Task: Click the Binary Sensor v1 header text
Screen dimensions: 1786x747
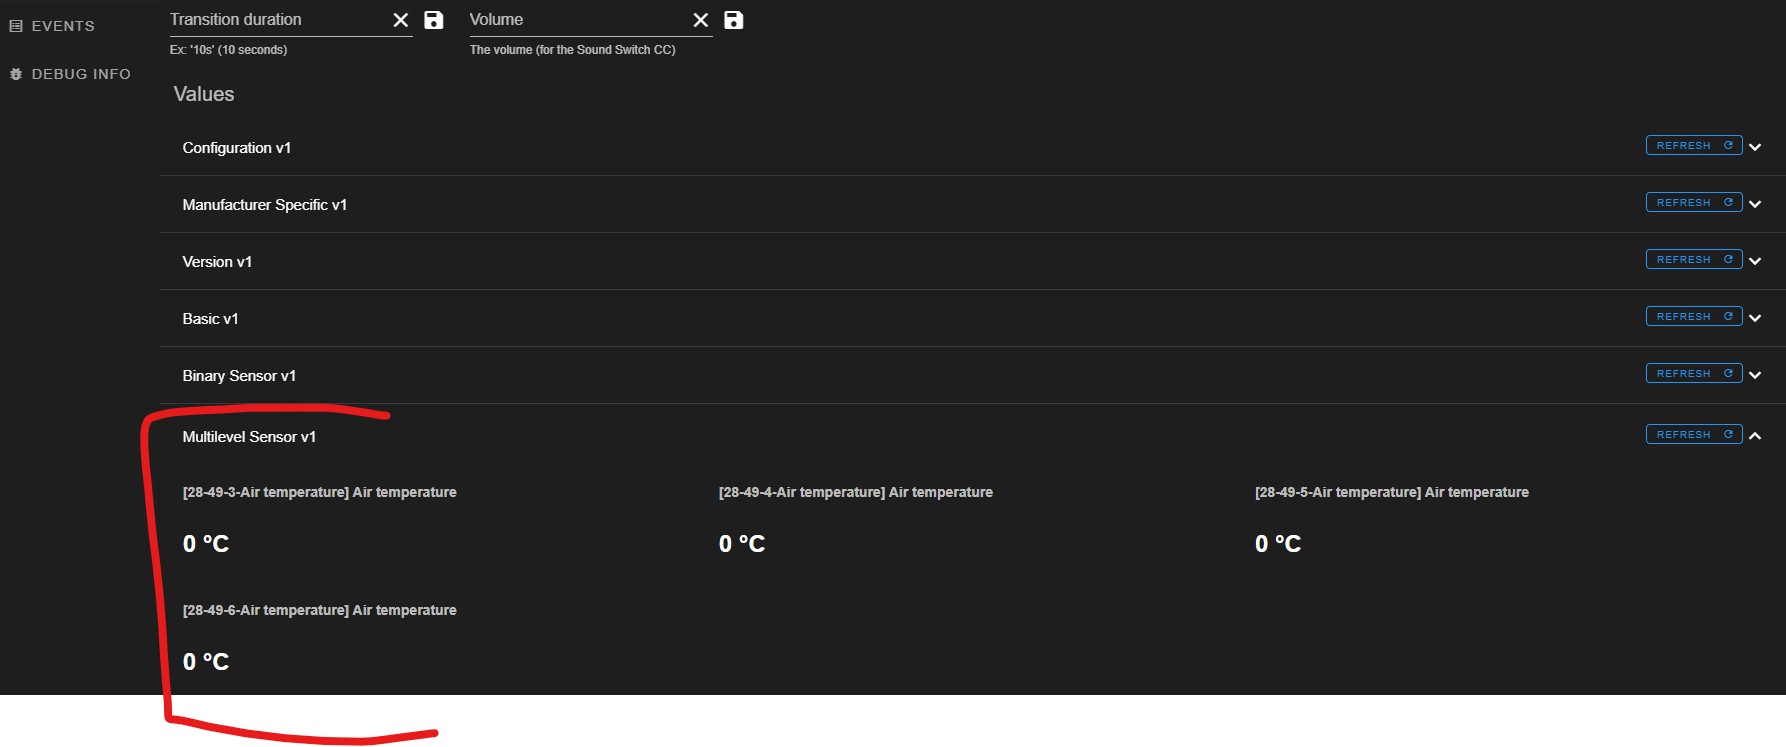Action: [x=239, y=376]
